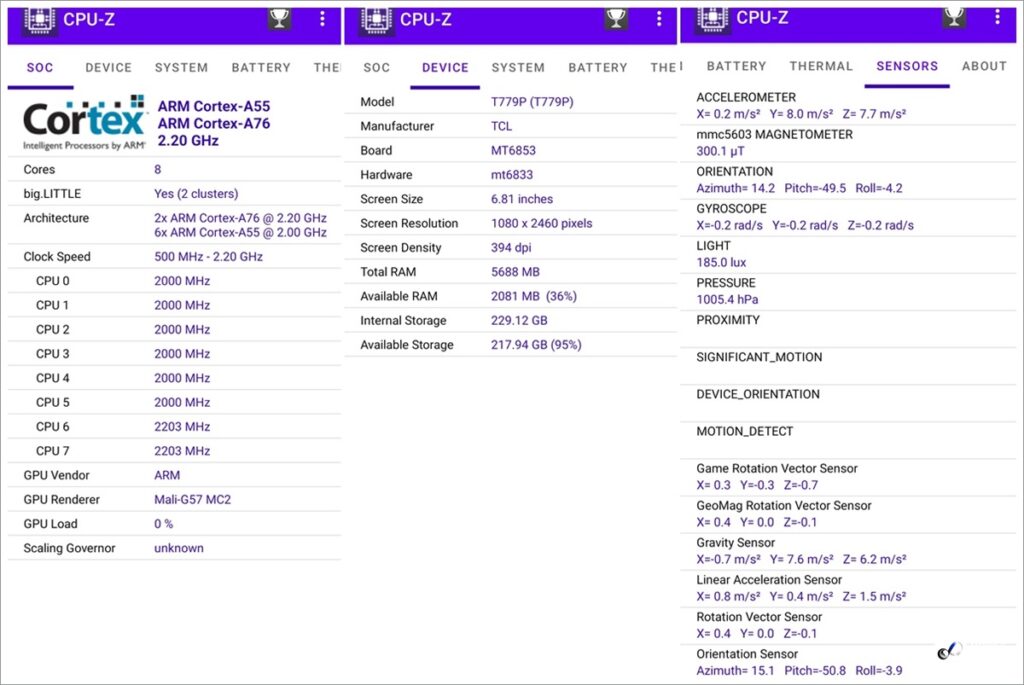The width and height of the screenshot is (1024, 685).
Task: Tap the Screen Resolution 1080 x 2460 row
Action: (x=510, y=223)
